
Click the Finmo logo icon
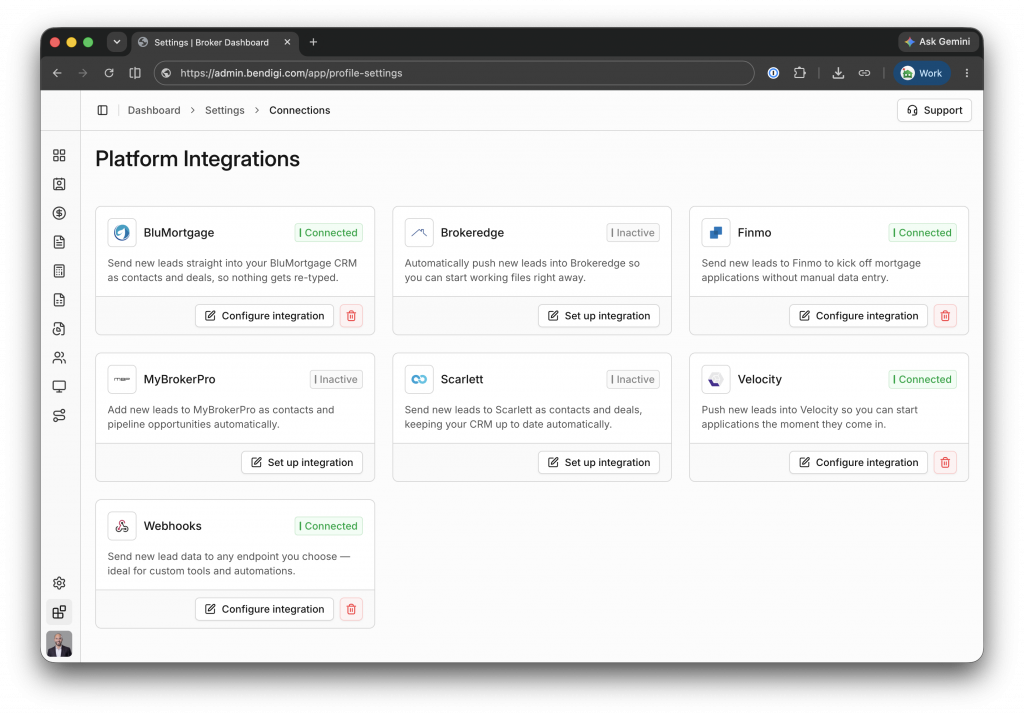pos(716,233)
